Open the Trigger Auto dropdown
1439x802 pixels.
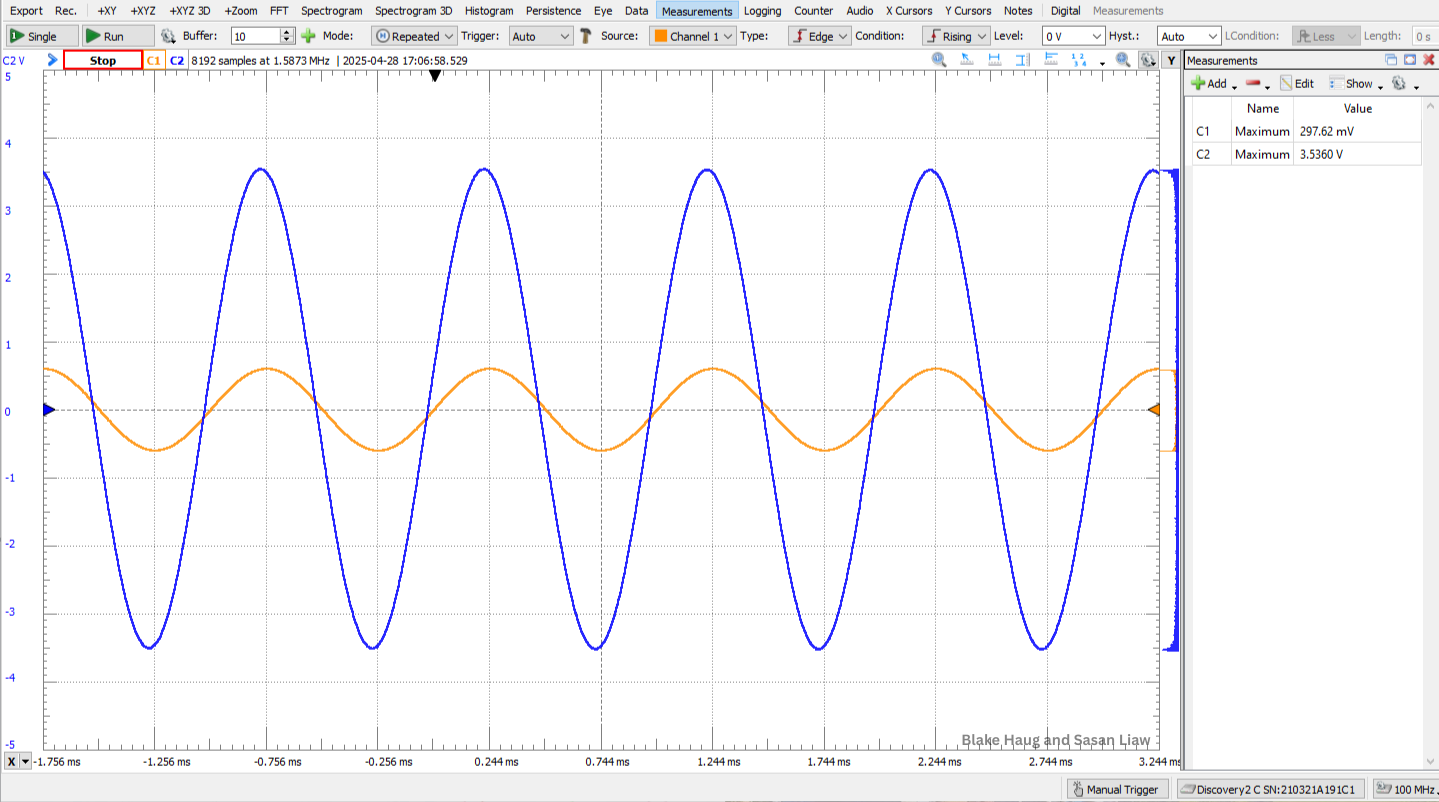point(540,36)
